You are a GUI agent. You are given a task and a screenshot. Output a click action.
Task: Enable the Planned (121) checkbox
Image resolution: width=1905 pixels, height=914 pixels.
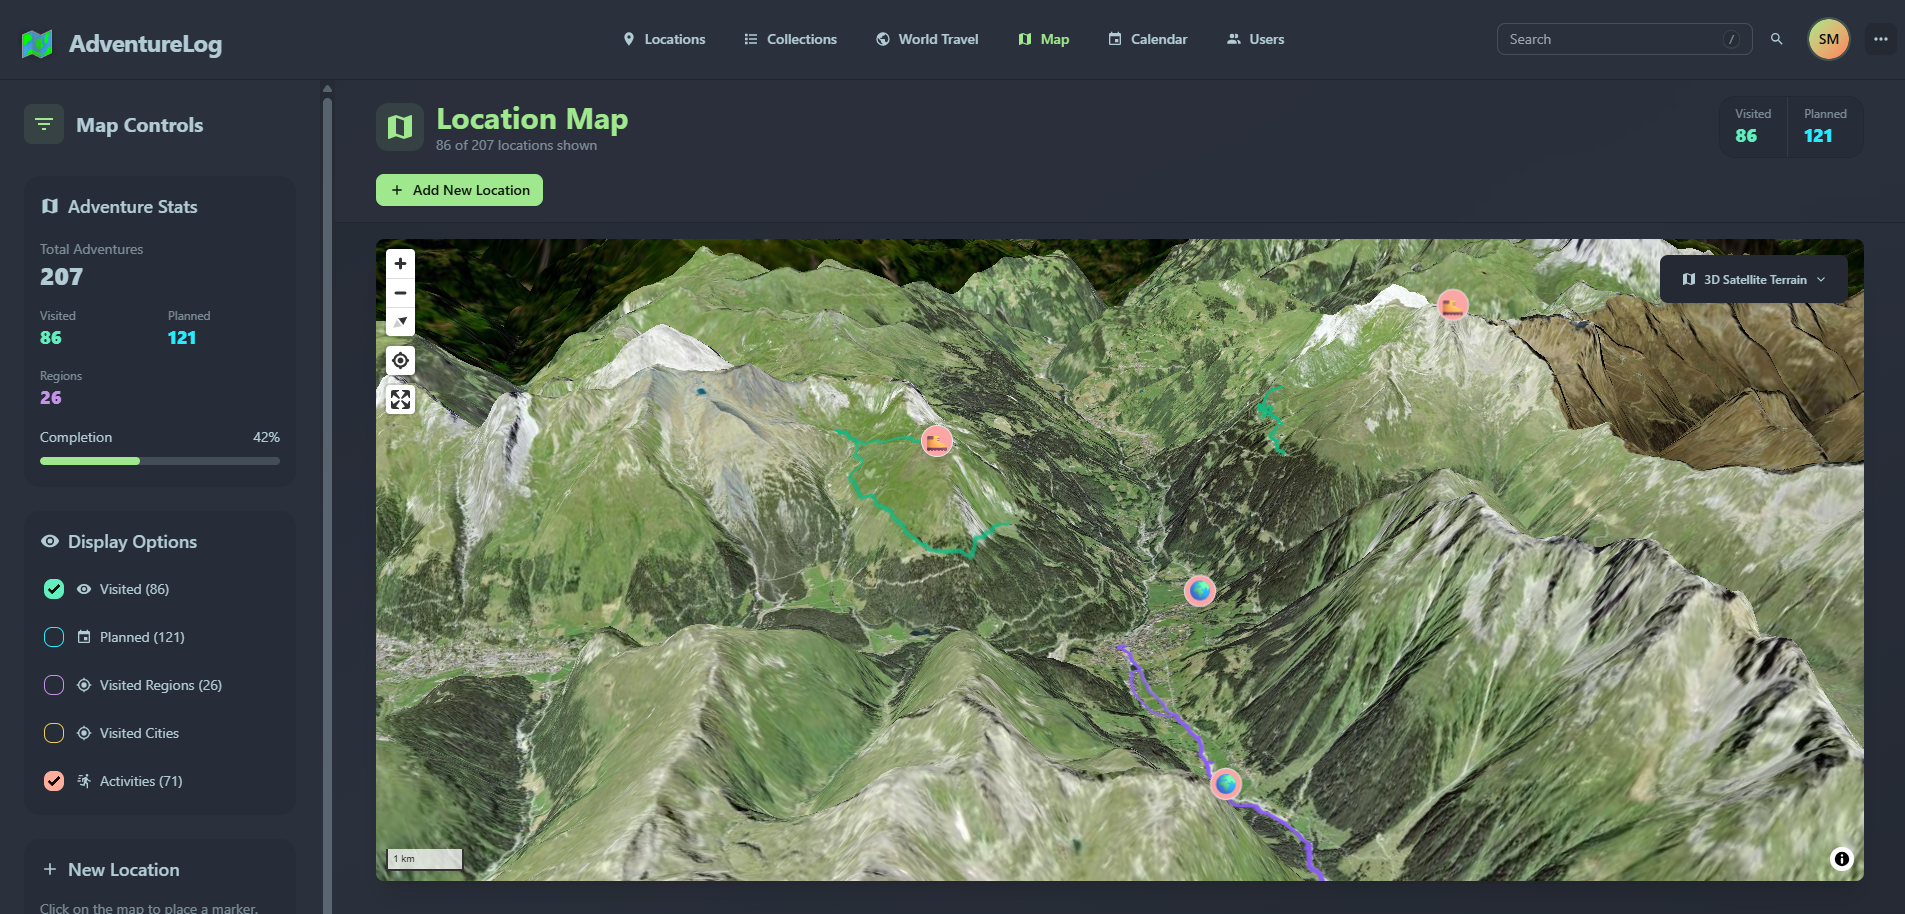pyautogui.click(x=54, y=637)
